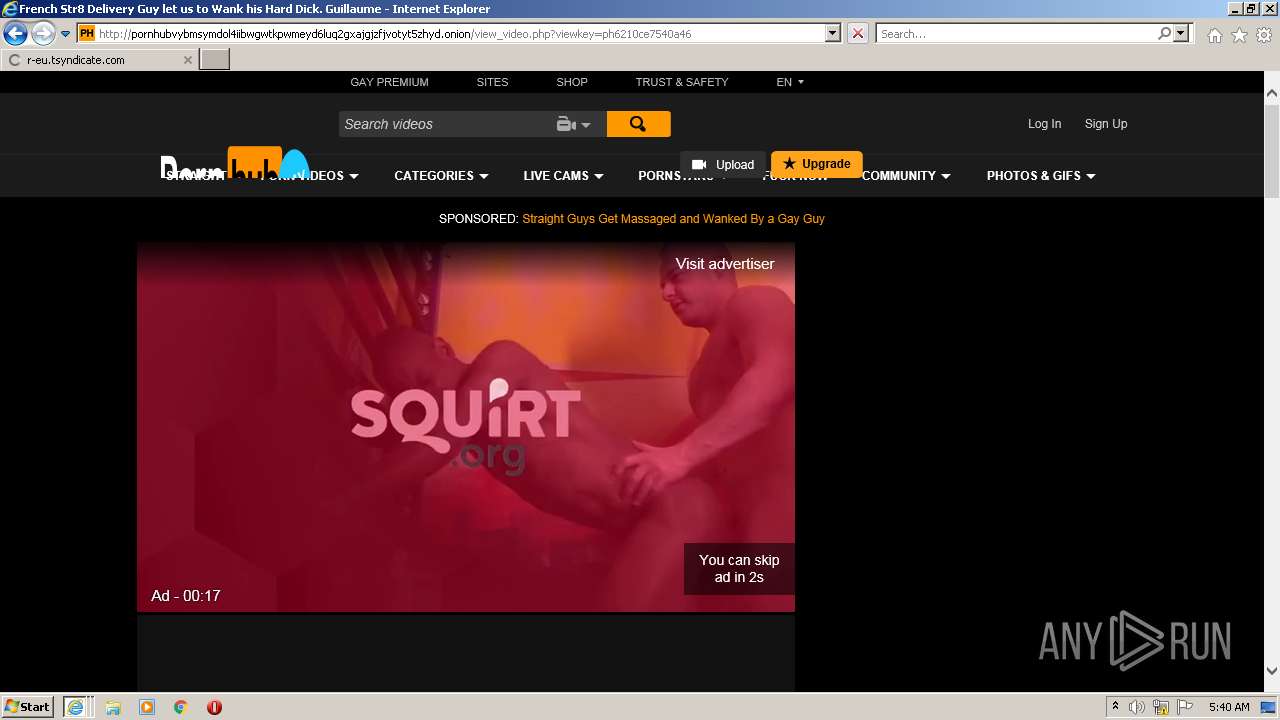
Task: Click 'Visit advertiser' on the video ad
Action: [725, 264]
